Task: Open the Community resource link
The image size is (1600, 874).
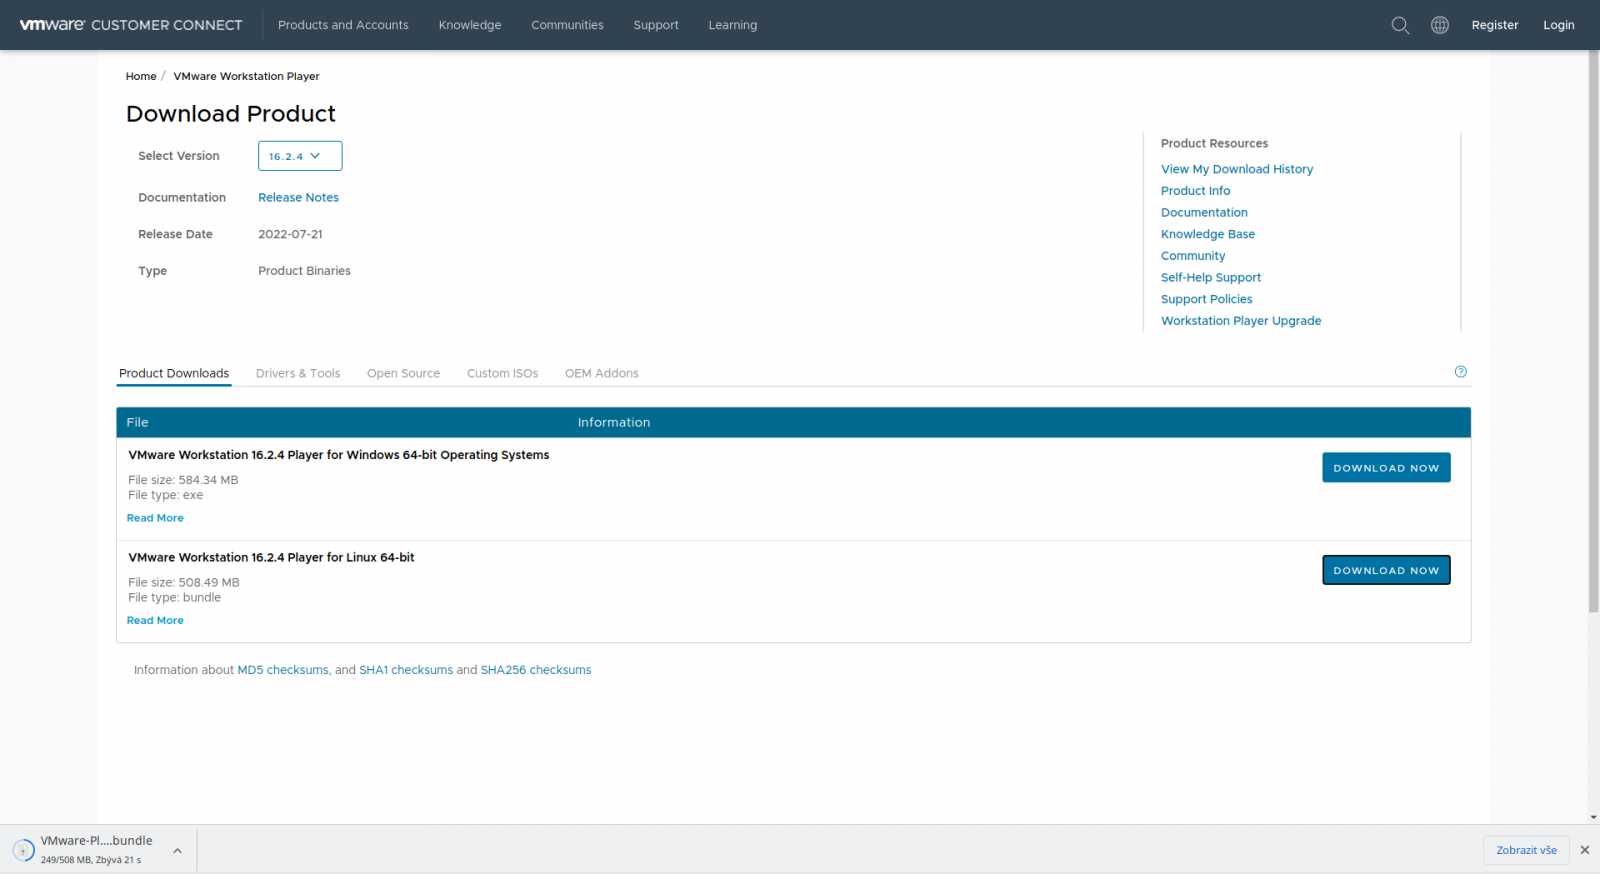Action: pos(1193,256)
